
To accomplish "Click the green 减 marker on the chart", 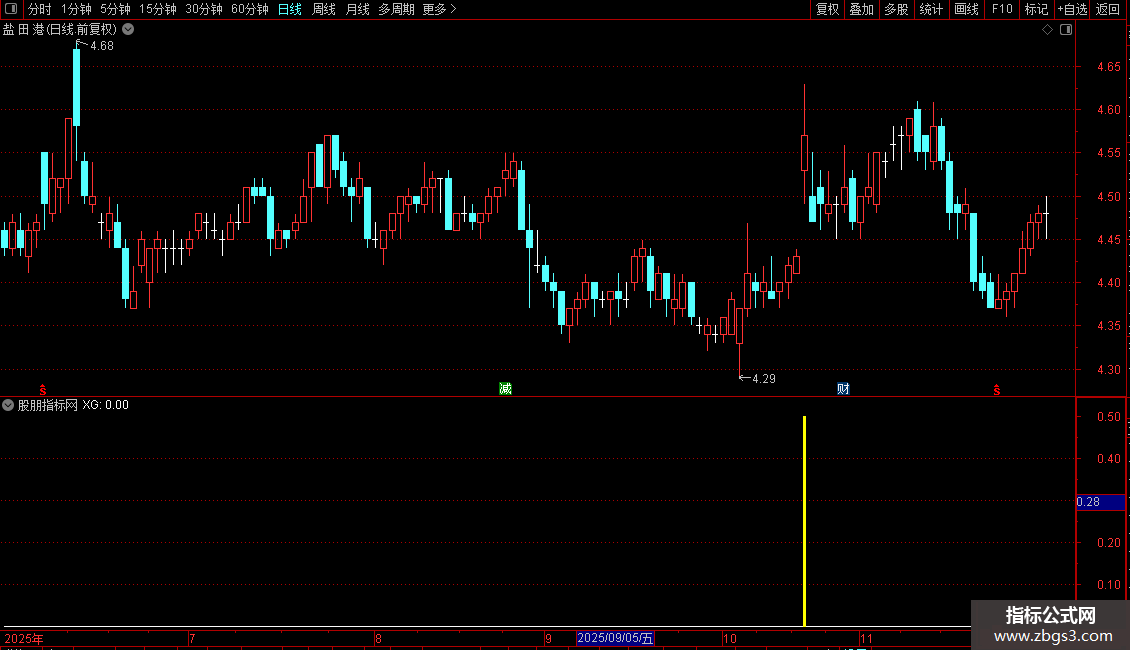I will click(x=505, y=388).
